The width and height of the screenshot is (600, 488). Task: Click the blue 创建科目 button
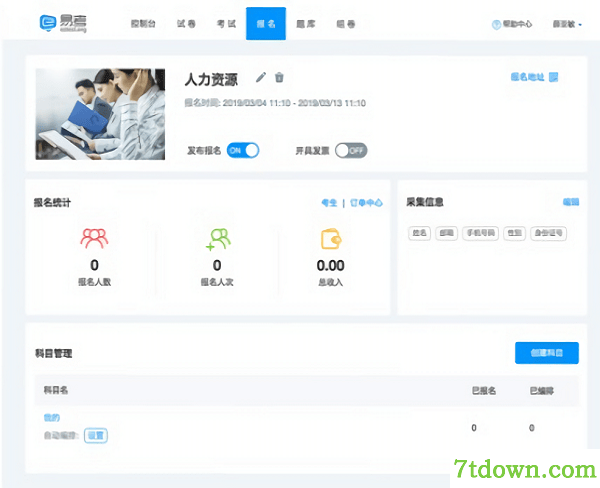547,353
